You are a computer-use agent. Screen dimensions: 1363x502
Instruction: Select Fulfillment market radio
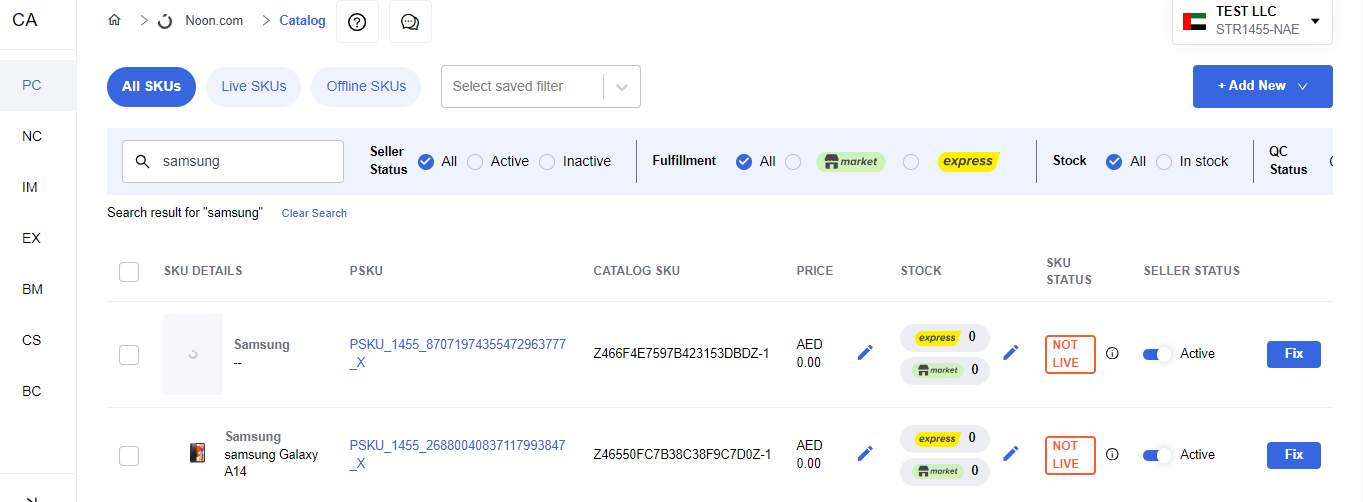[x=793, y=161]
